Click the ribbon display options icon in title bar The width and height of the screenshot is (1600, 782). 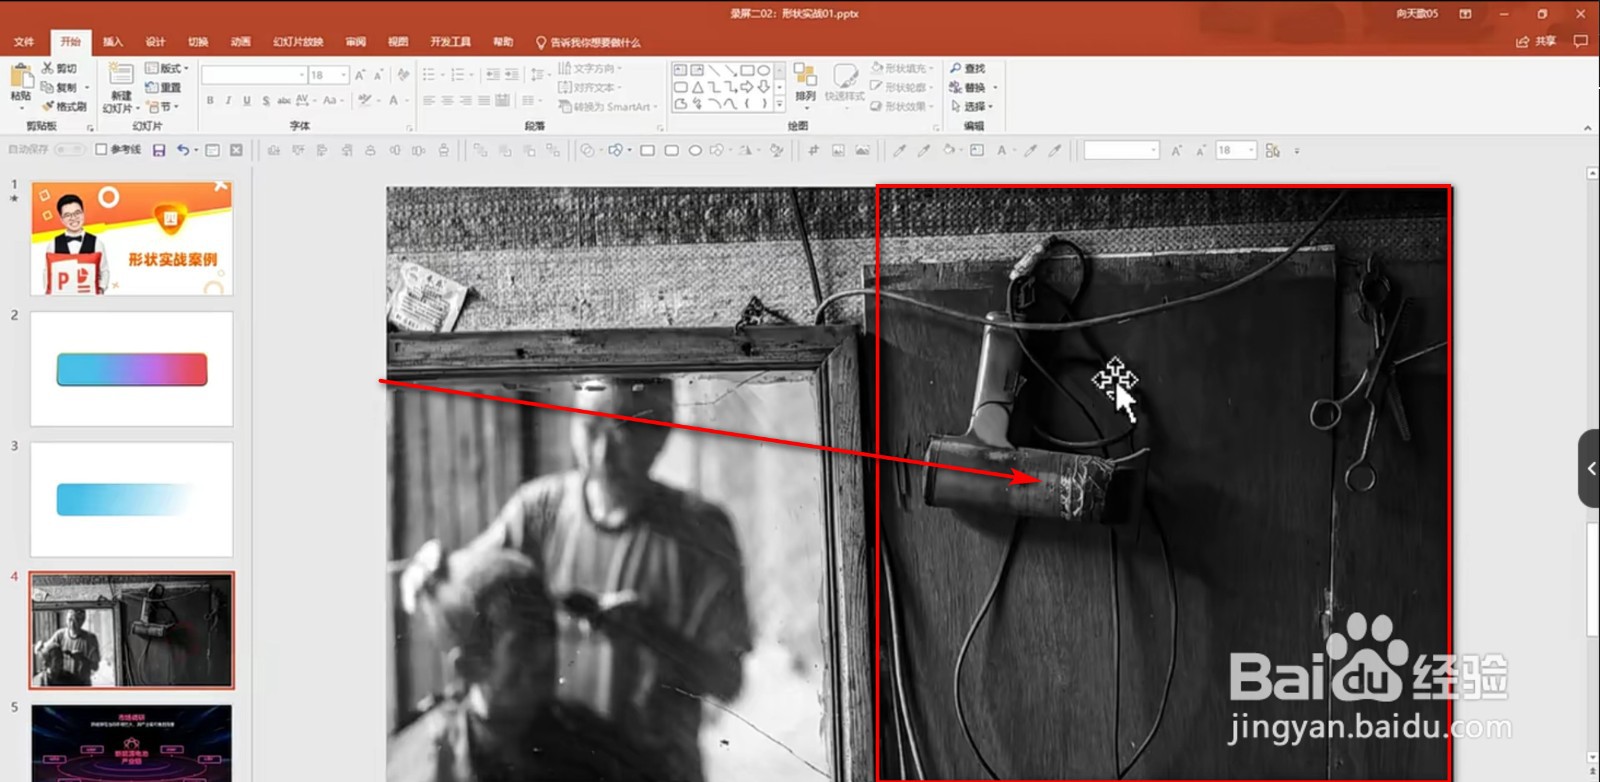1465,14
